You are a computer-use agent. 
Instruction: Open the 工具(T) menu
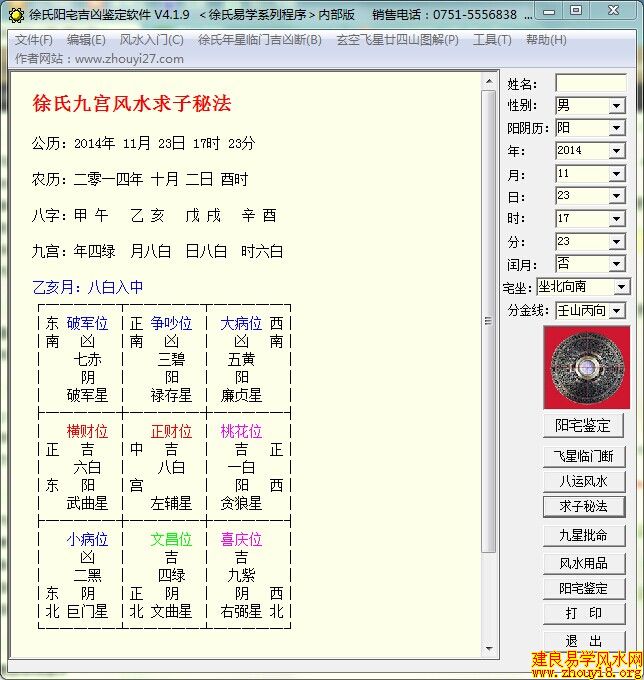[492, 40]
